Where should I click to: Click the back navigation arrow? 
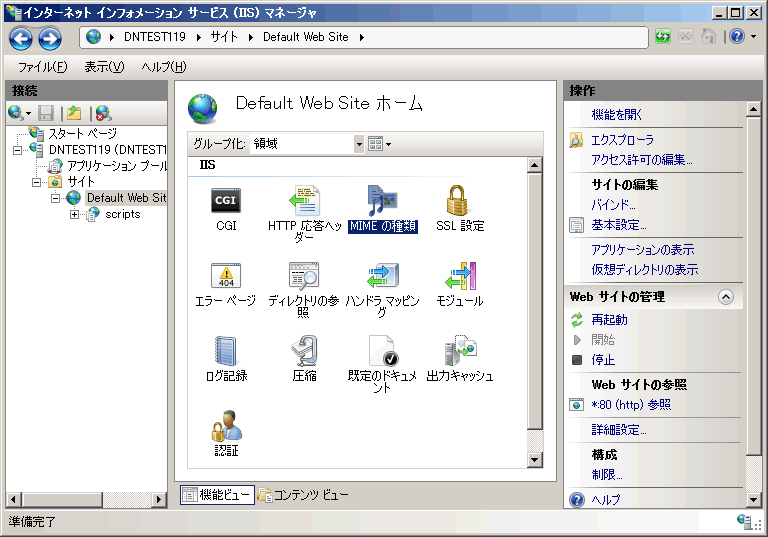coord(21,38)
